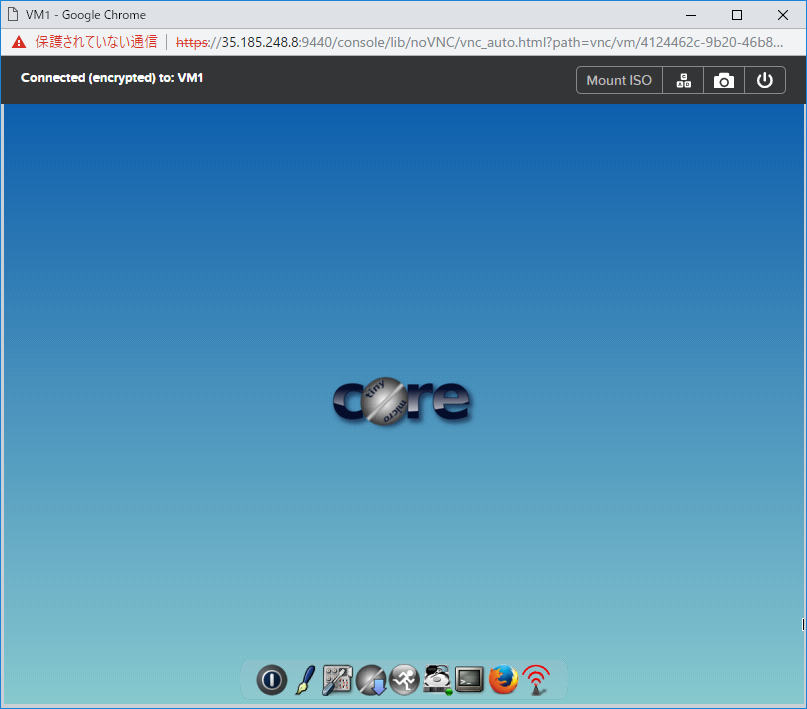
Task: Launch the Control Panel tools icon
Action: [x=338, y=680]
